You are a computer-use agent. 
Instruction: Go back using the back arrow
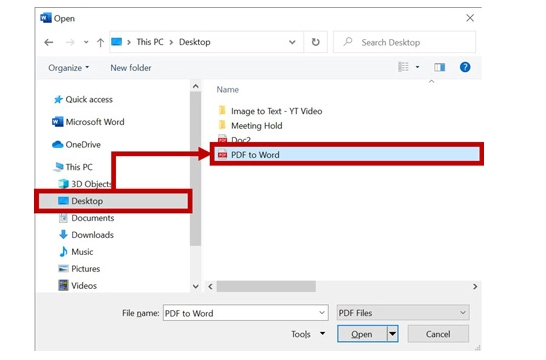49,42
